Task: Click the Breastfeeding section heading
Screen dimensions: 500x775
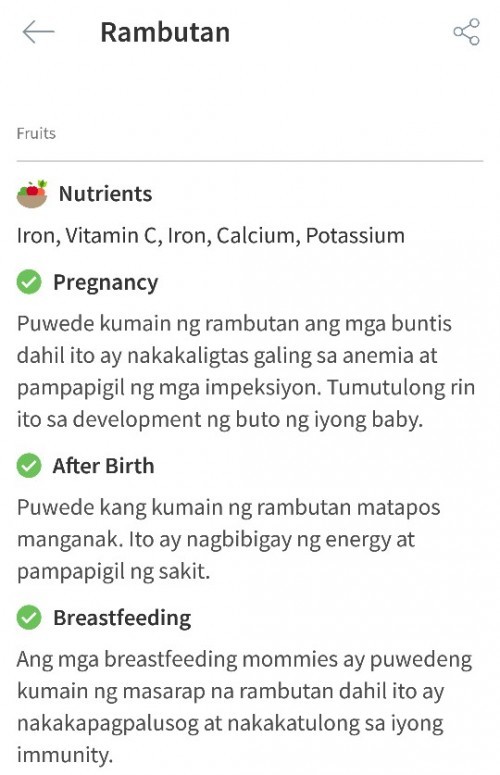Action: (122, 618)
